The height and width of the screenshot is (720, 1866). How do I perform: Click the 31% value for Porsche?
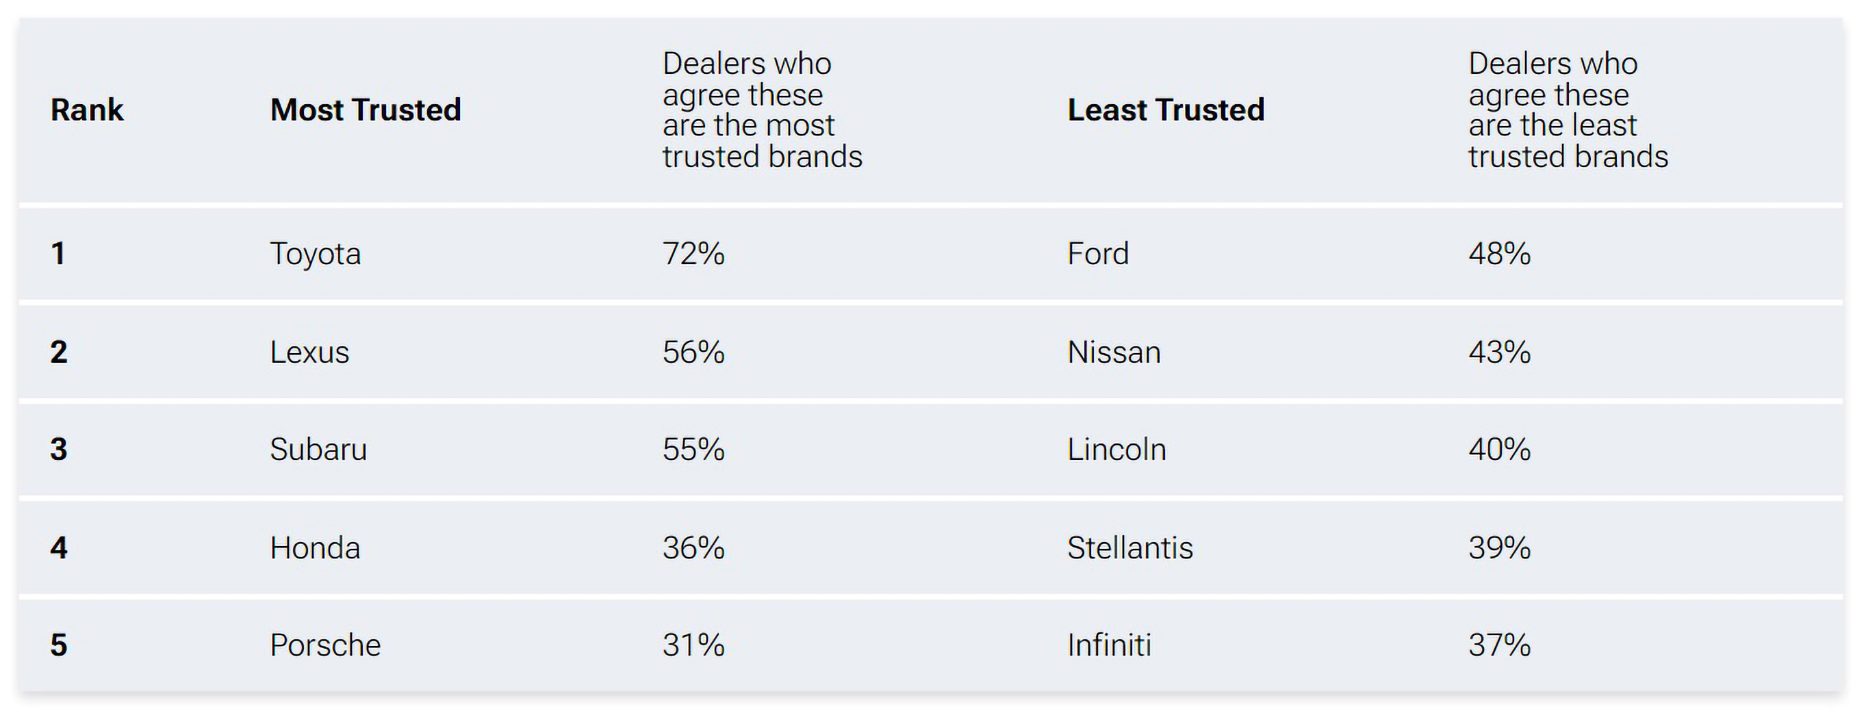(x=693, y=645)
